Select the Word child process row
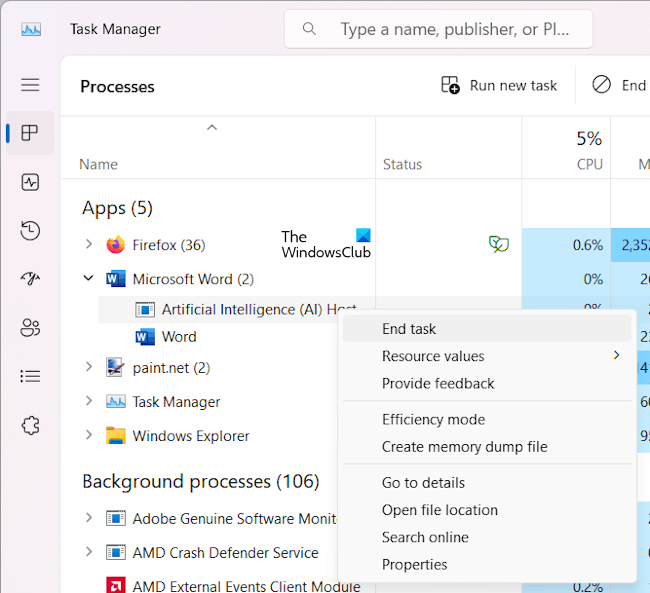 [179, 337]
